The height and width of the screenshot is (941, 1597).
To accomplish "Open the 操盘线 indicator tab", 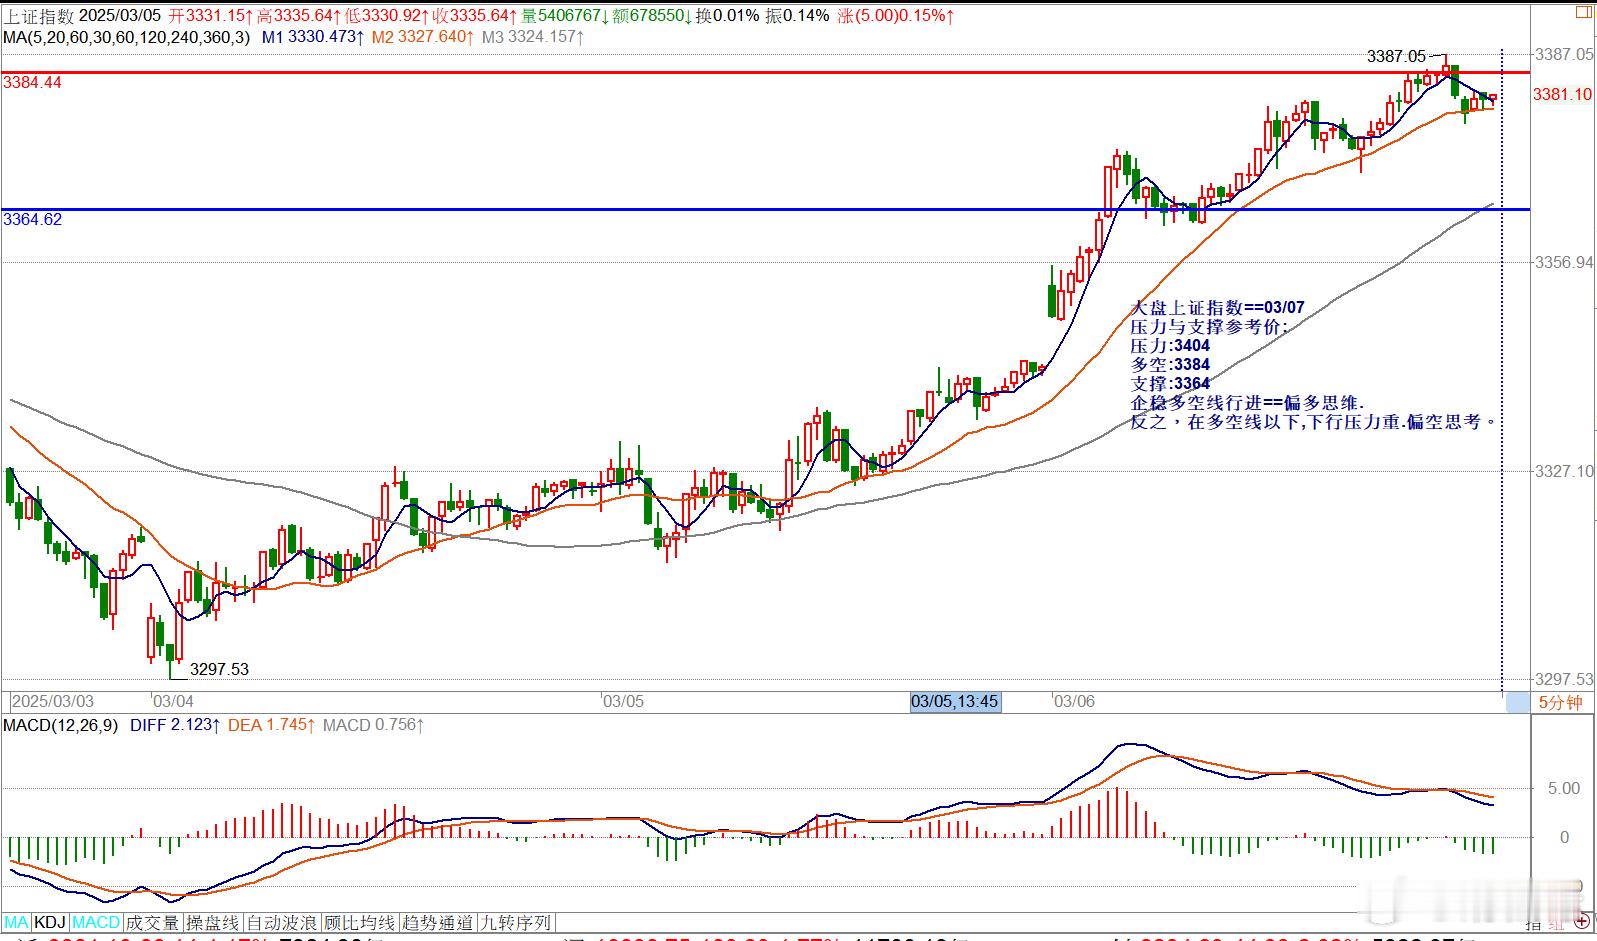I will click(x=213, y=922).
